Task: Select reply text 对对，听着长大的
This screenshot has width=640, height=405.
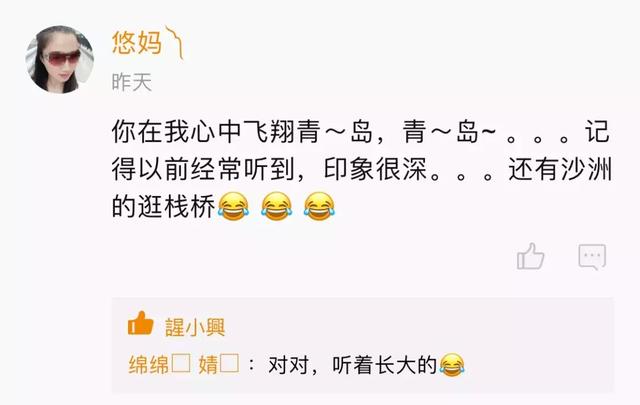Action: [352, 365]
